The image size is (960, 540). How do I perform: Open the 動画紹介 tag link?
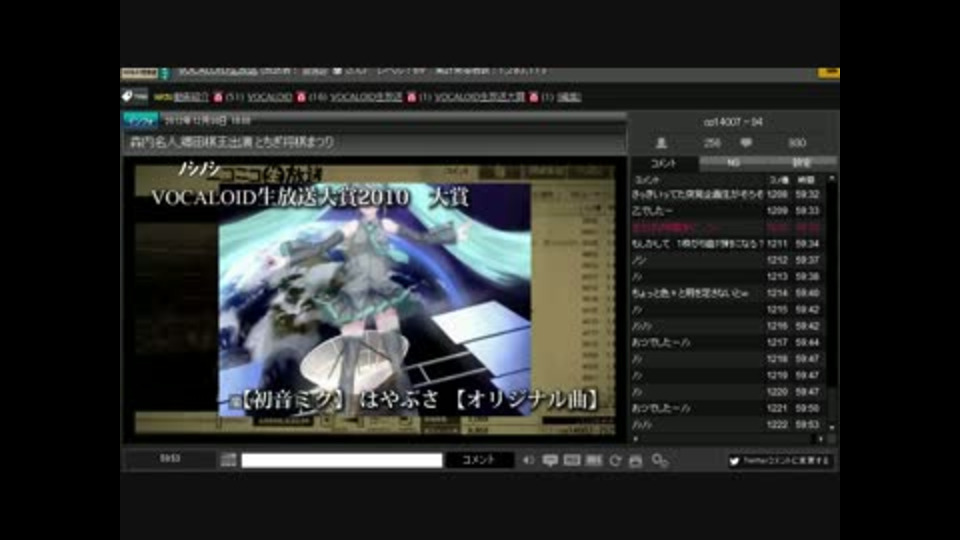191,97
